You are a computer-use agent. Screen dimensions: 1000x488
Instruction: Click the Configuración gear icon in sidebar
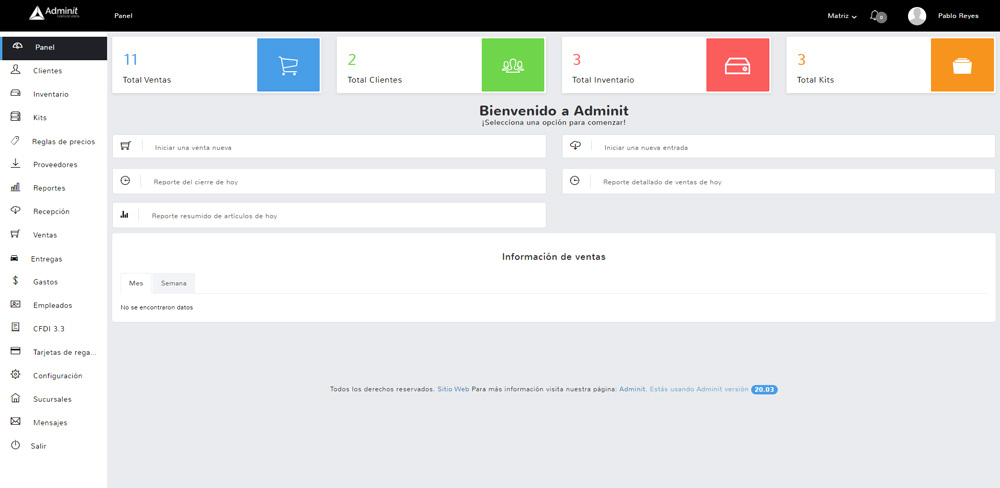click(15, 375)
